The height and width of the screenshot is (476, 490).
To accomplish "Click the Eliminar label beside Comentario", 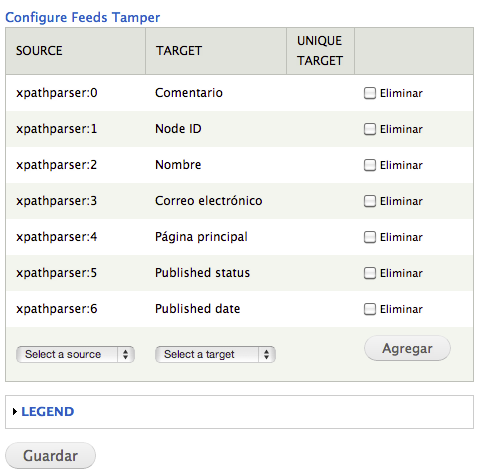I will coord(401,93).
